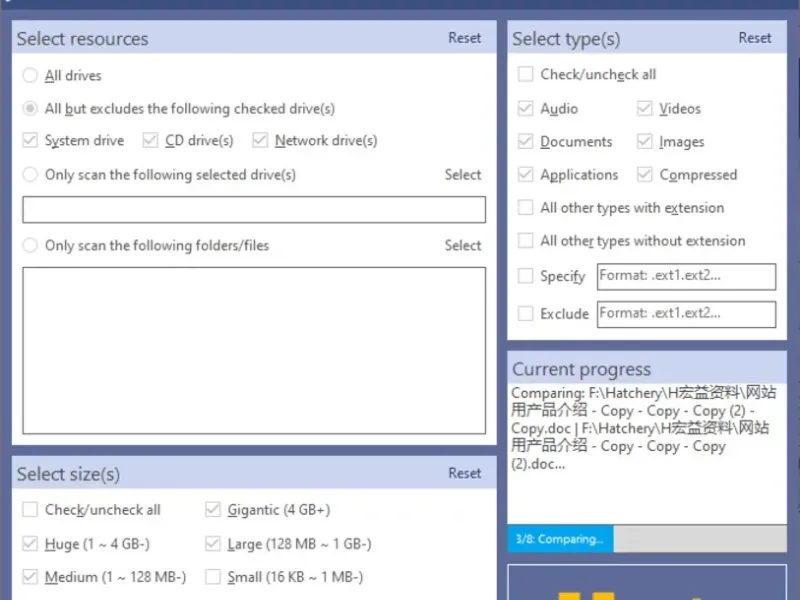Select the All drives radio option

coord(30,76)
